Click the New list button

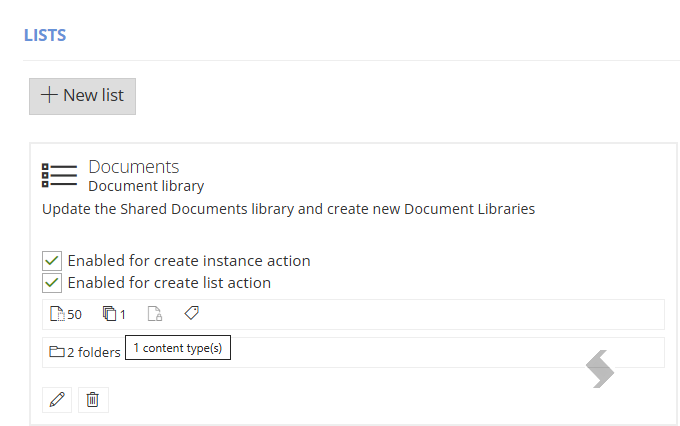[x=82, y=96]
